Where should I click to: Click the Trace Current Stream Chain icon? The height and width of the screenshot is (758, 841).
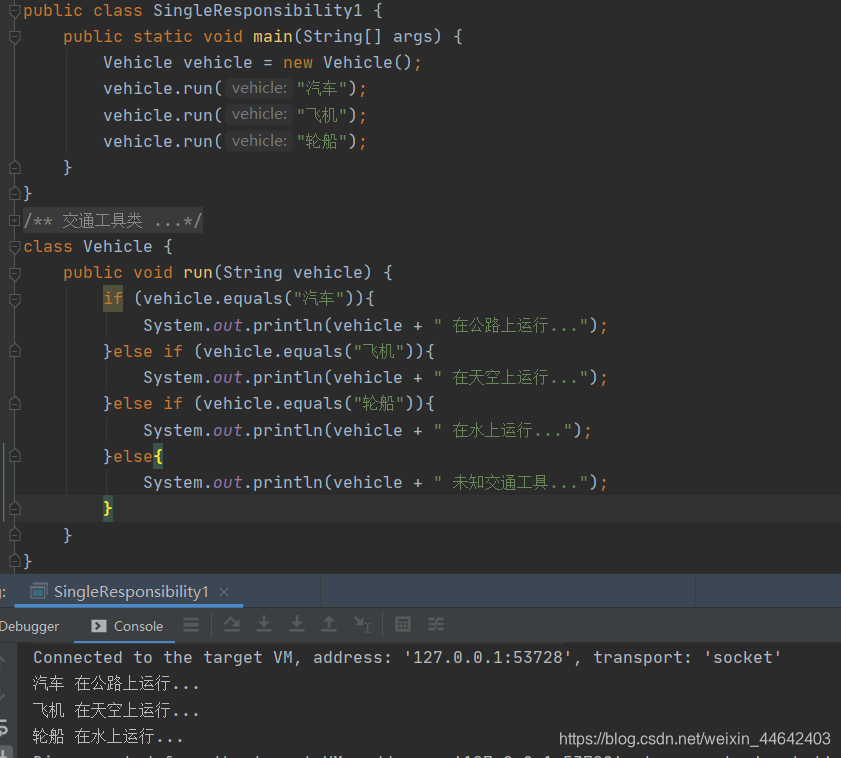pos(436,624)
